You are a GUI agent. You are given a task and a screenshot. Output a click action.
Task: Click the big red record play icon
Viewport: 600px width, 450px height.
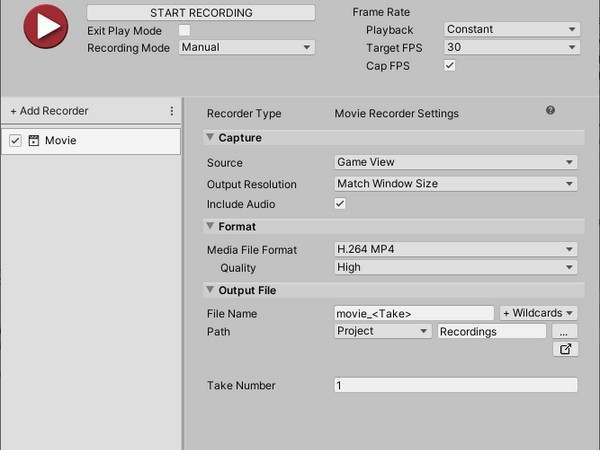point(46,26)
